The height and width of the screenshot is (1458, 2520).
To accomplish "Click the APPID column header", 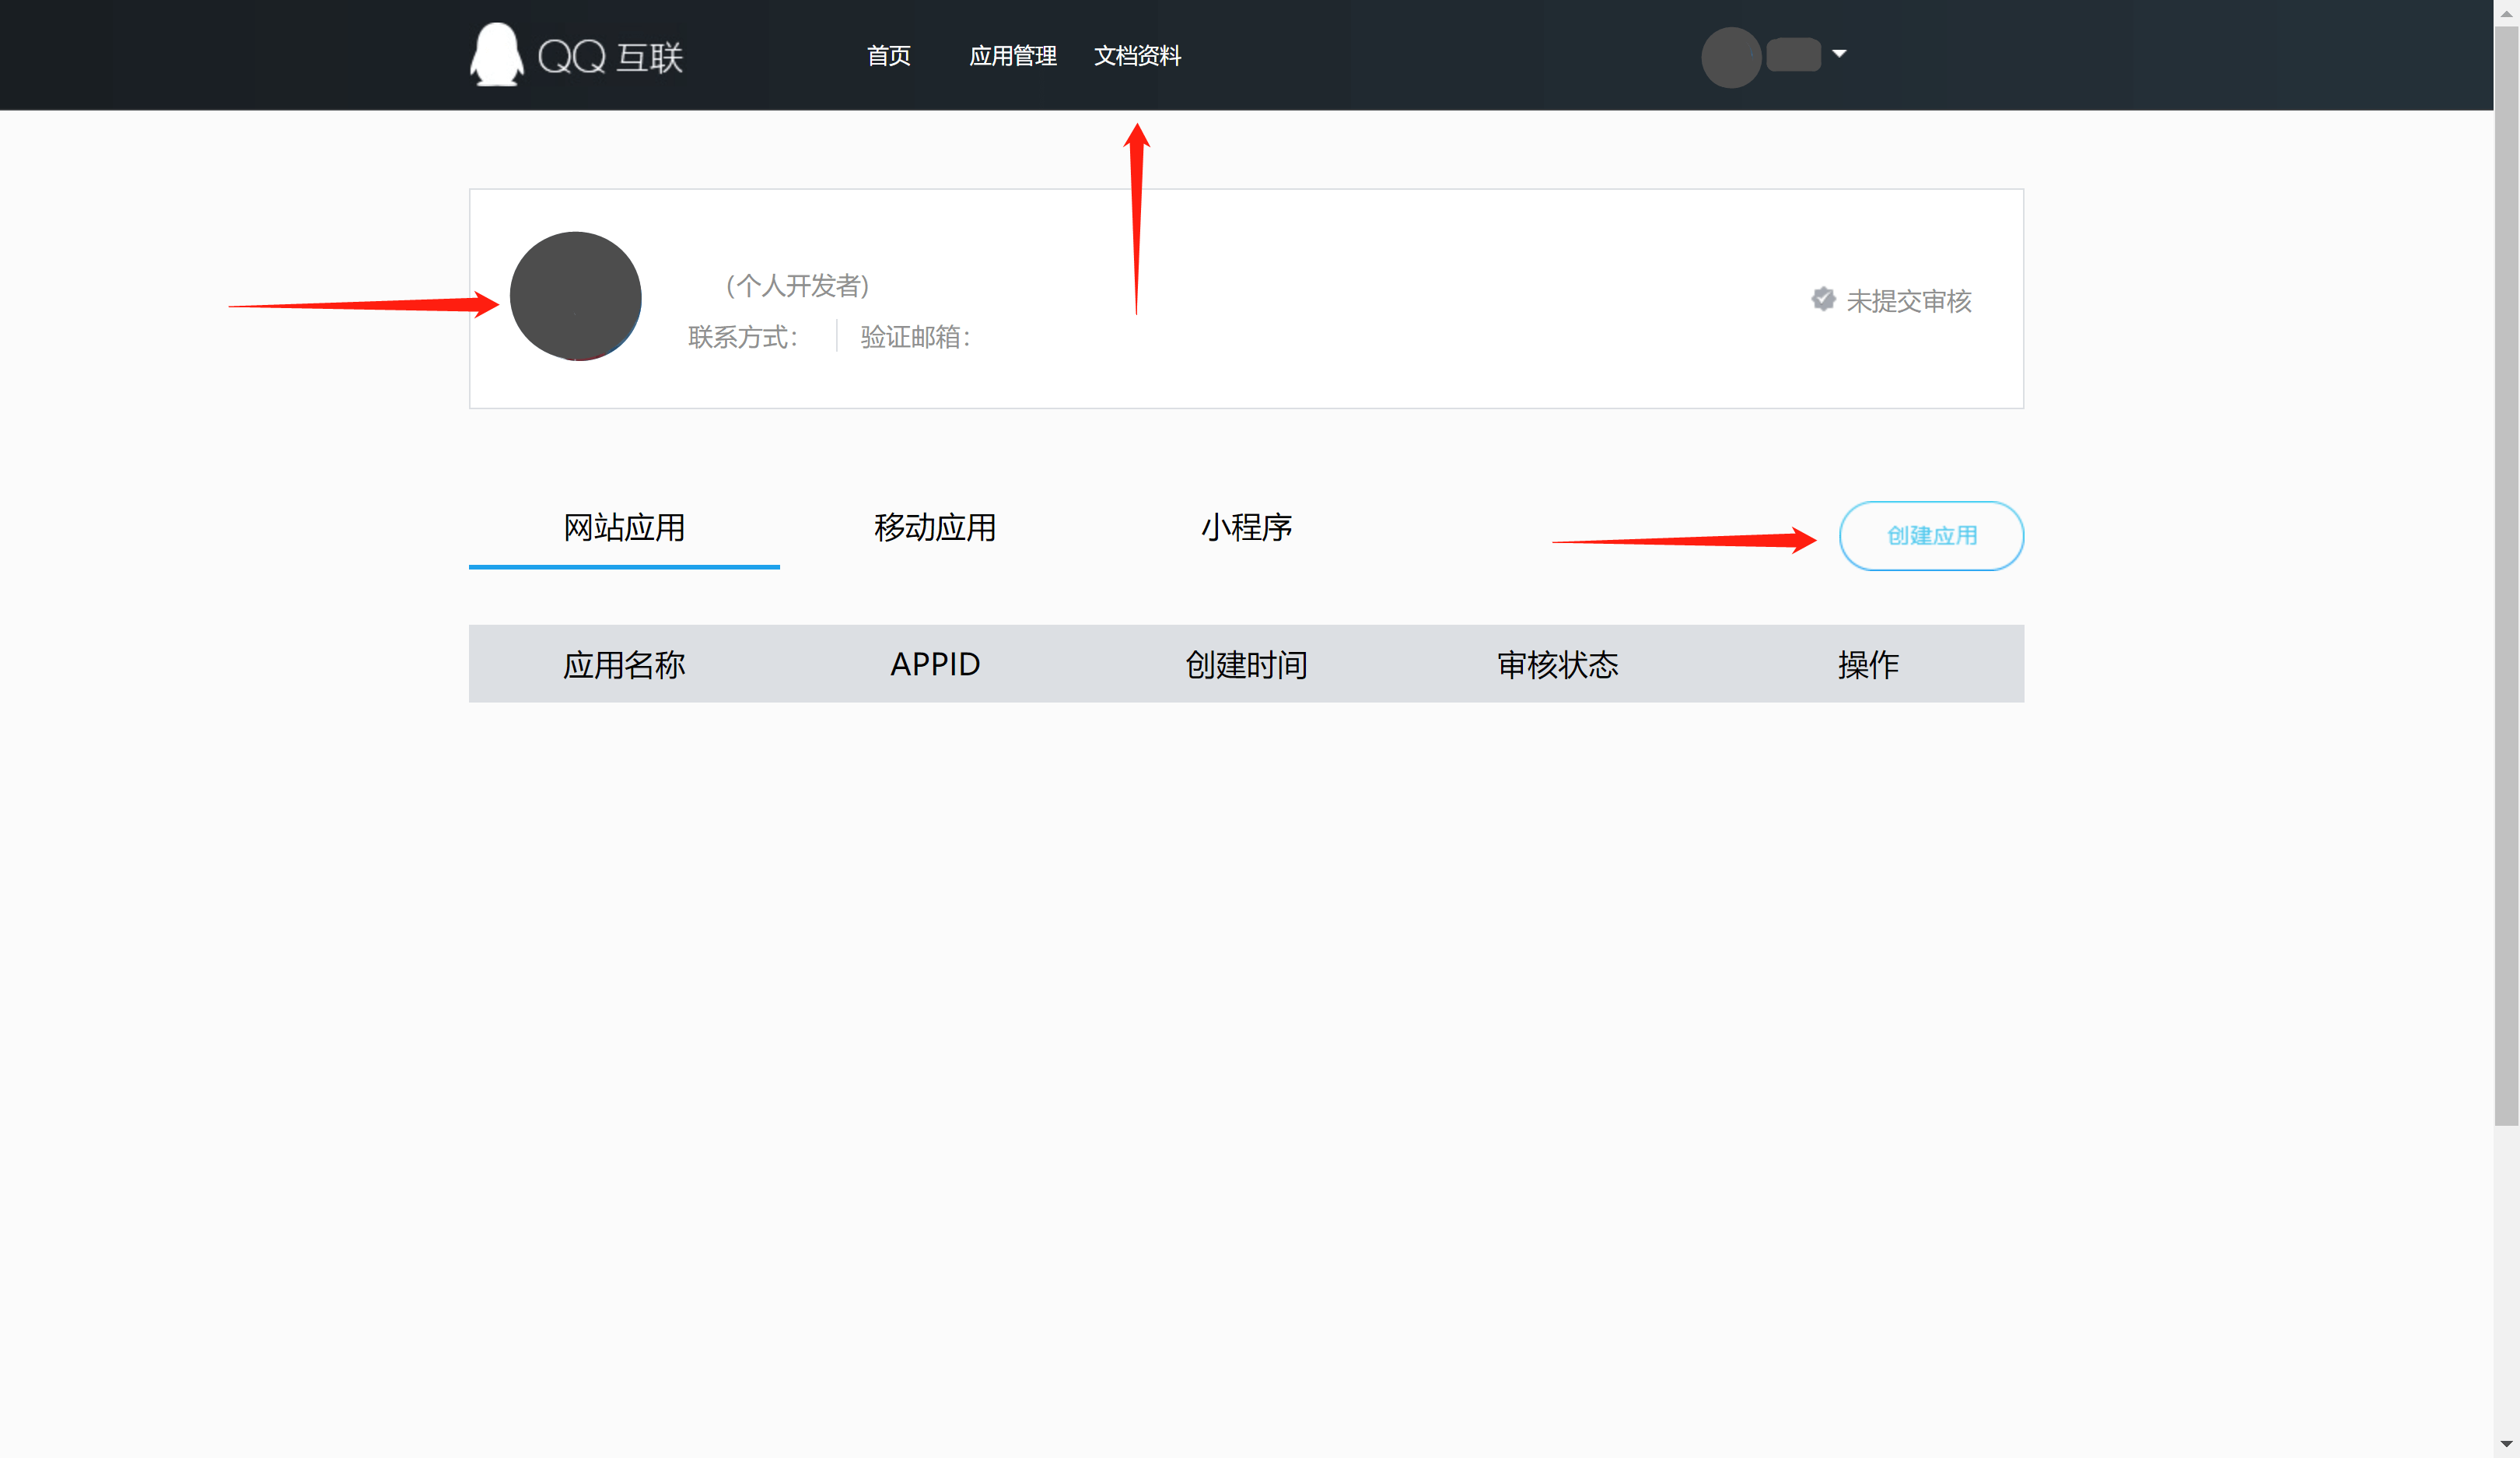I will click(x=934, y=665).
